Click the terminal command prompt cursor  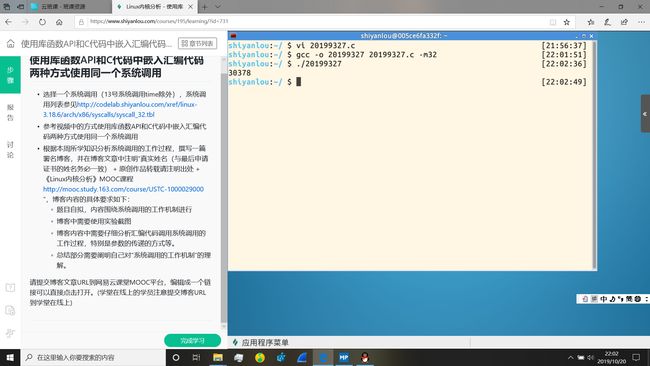(x=298, y=82)
